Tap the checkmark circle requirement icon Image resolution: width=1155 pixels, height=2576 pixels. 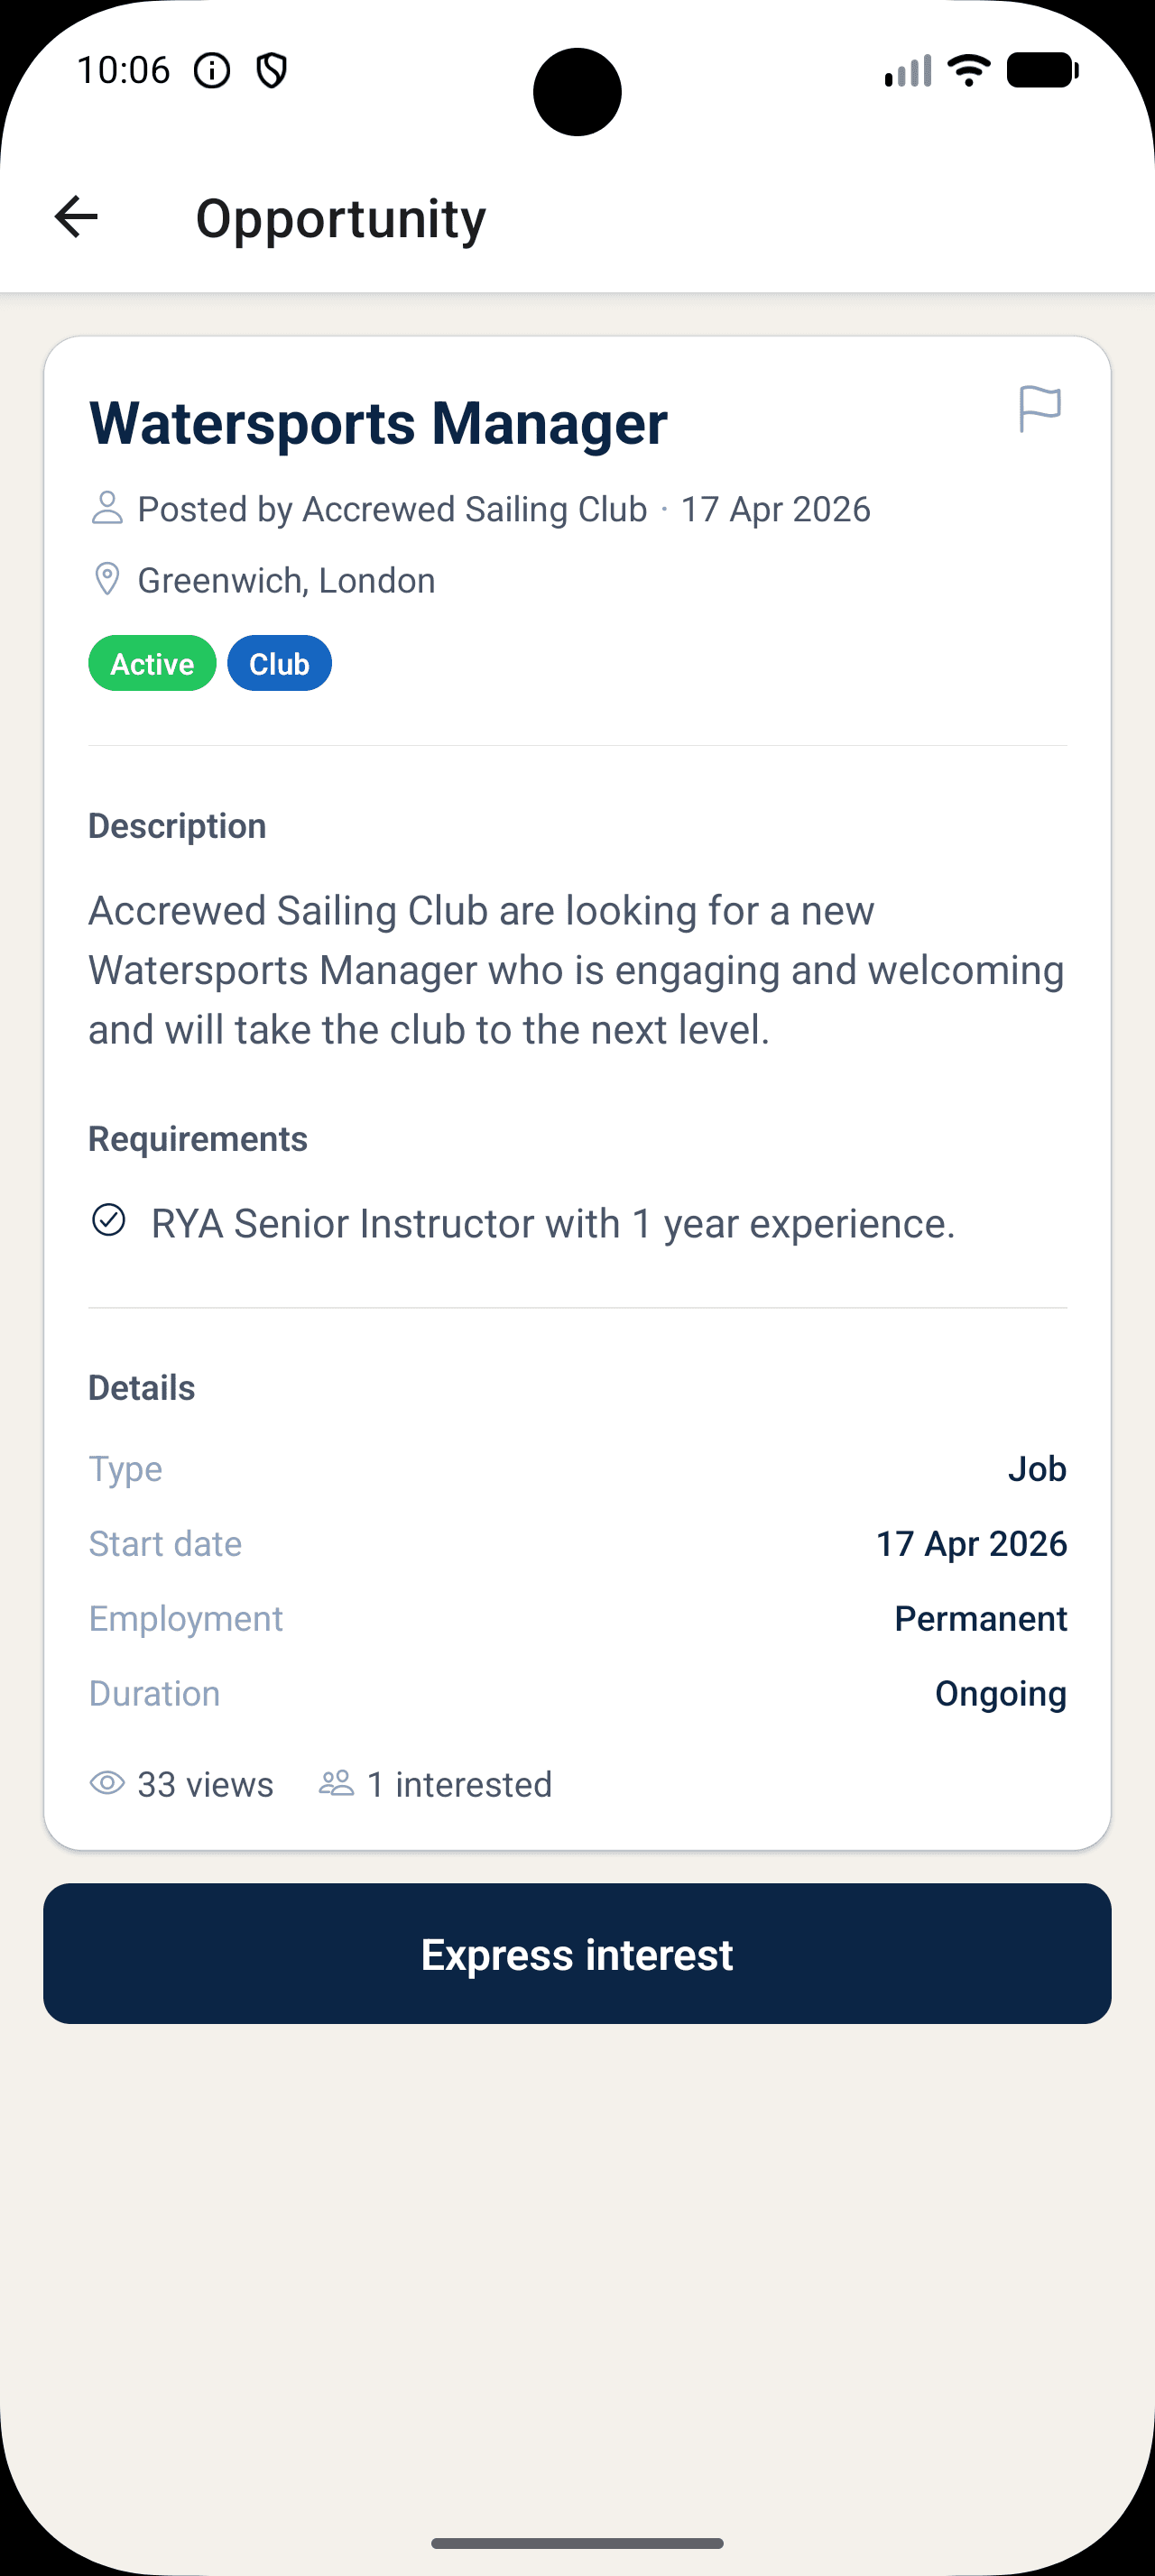(109, 1221)
